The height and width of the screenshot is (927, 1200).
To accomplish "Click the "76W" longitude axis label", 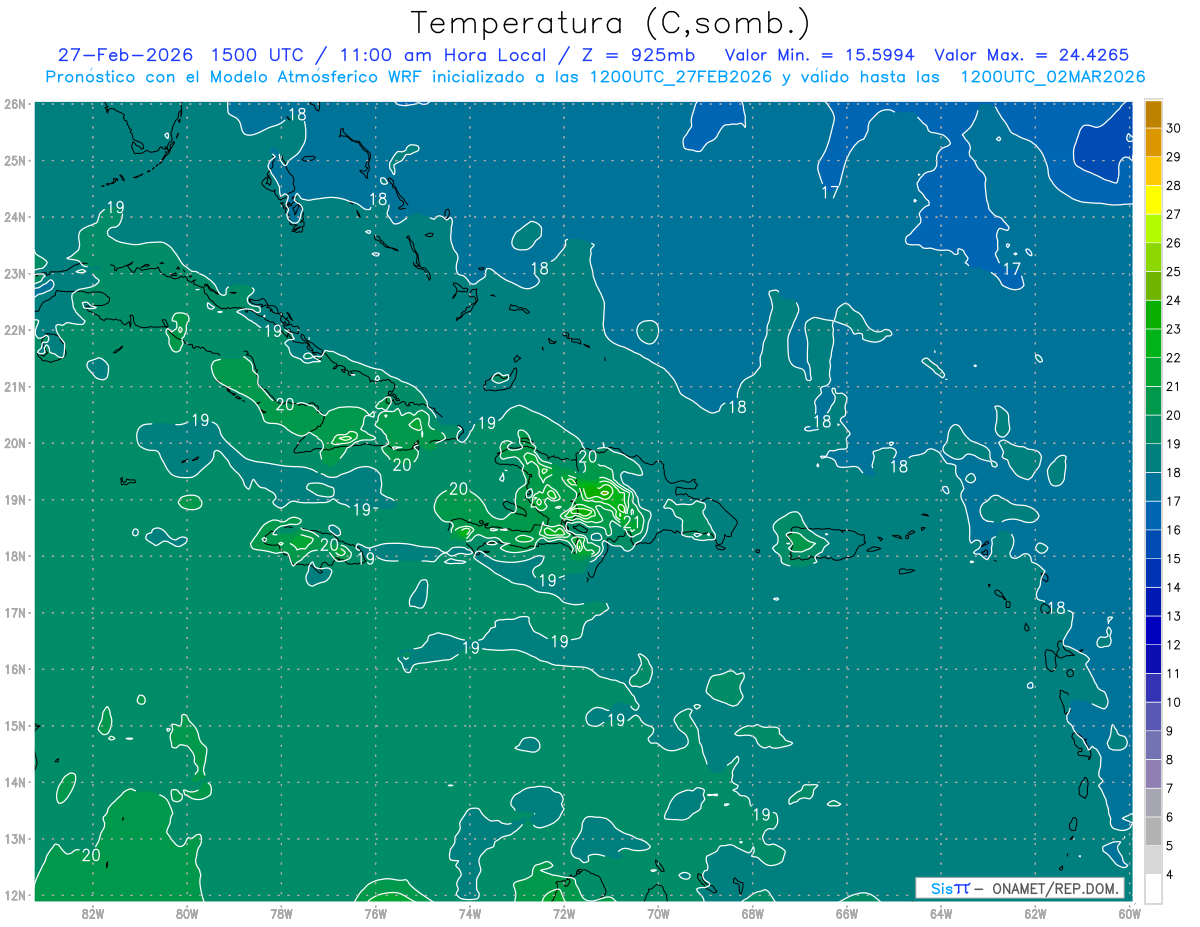I will 375,913.
